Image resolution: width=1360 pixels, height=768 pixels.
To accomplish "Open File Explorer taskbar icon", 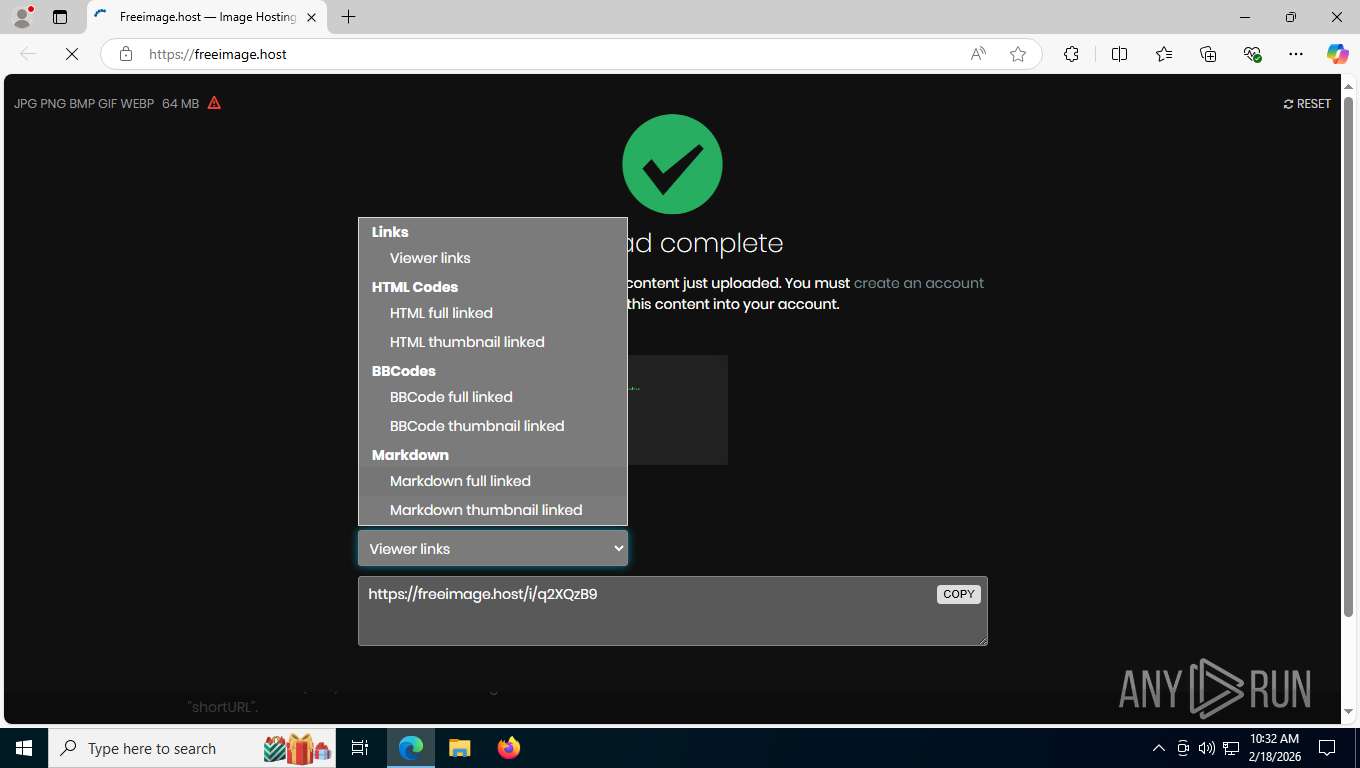I will pyautogui.click(x=459, y=748).
